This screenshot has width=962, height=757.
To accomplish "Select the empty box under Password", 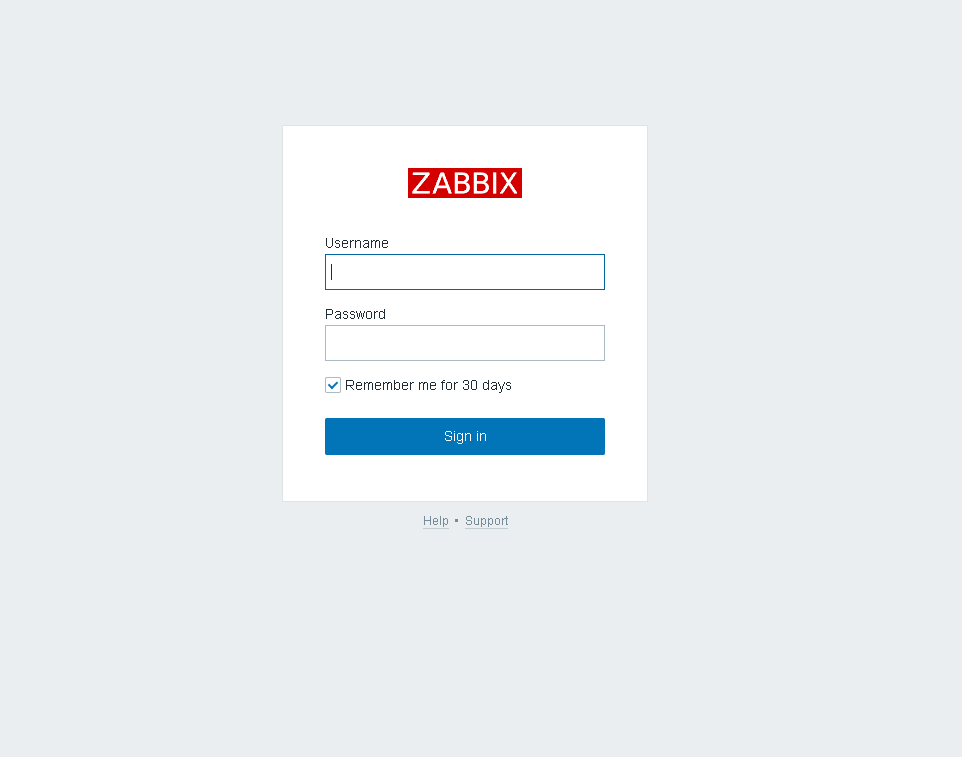I will [464, 343].
